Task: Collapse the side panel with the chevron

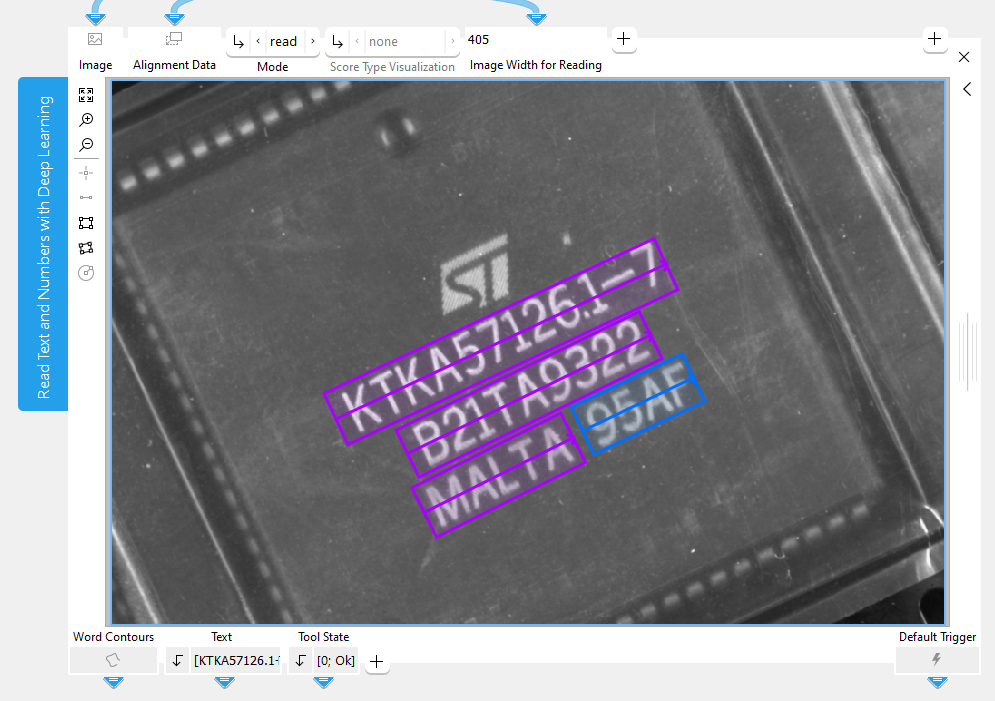Action: pos(967,89)
